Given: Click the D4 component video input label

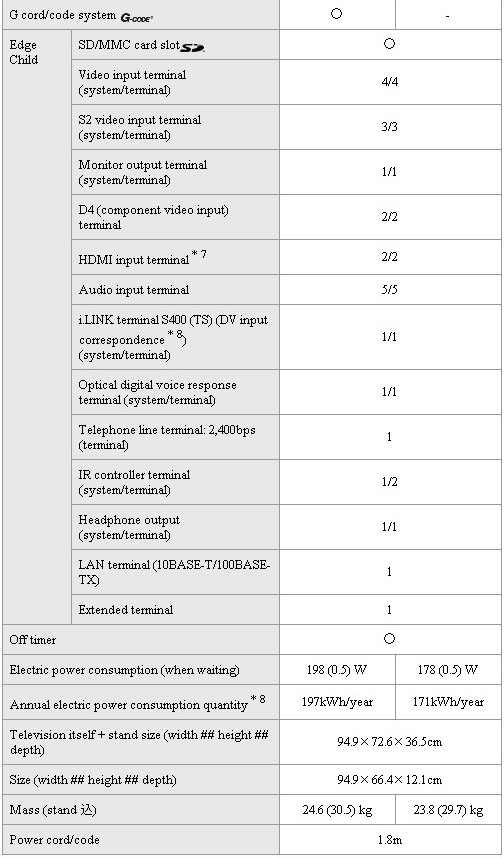Looking at the screenshot, I should 154,217.
